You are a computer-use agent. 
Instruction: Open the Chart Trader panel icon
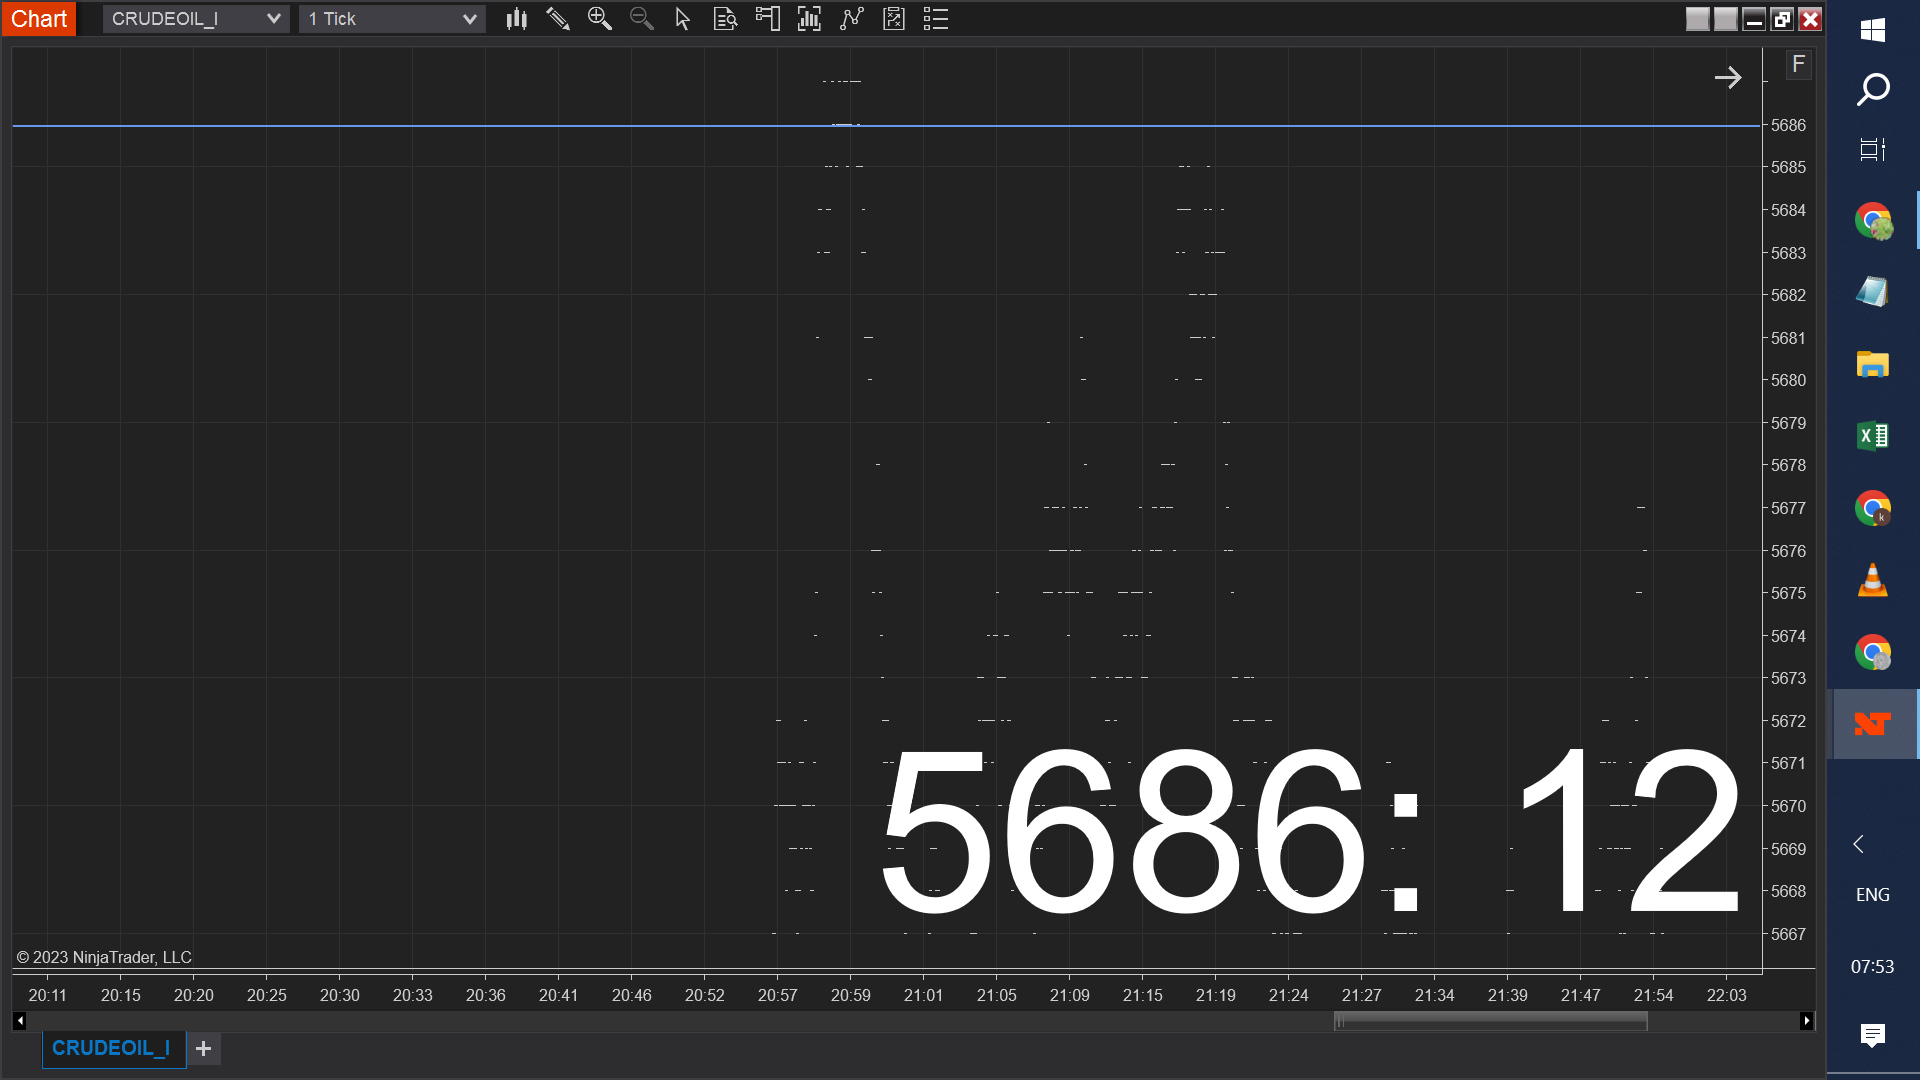[x=767, y=19]
